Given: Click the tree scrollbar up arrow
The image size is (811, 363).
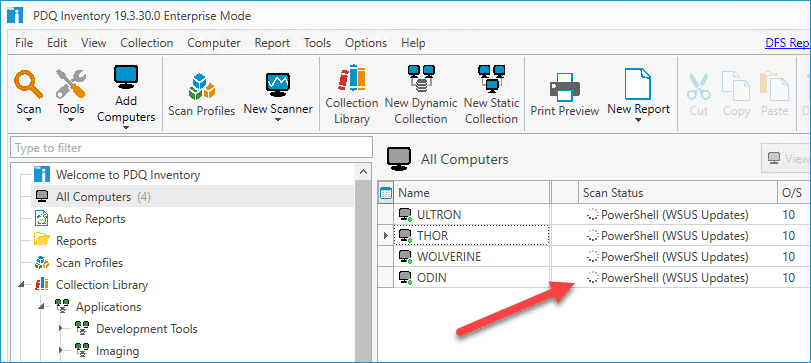Looking at the screenshot, I should tap(363, 172).
